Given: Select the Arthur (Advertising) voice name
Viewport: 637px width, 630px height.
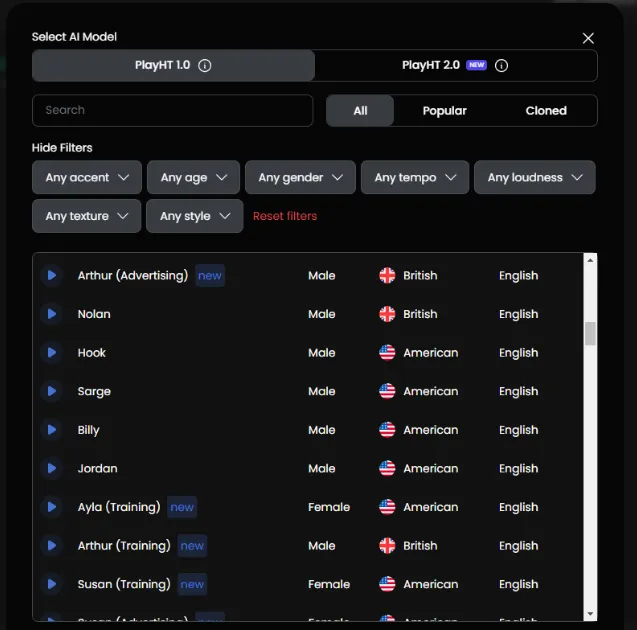Looking at the screenshot, I should coord(133,275).
